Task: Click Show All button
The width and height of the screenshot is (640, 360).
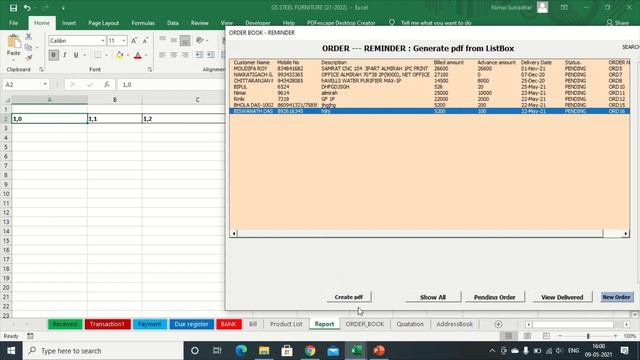Action: [433, 297]
